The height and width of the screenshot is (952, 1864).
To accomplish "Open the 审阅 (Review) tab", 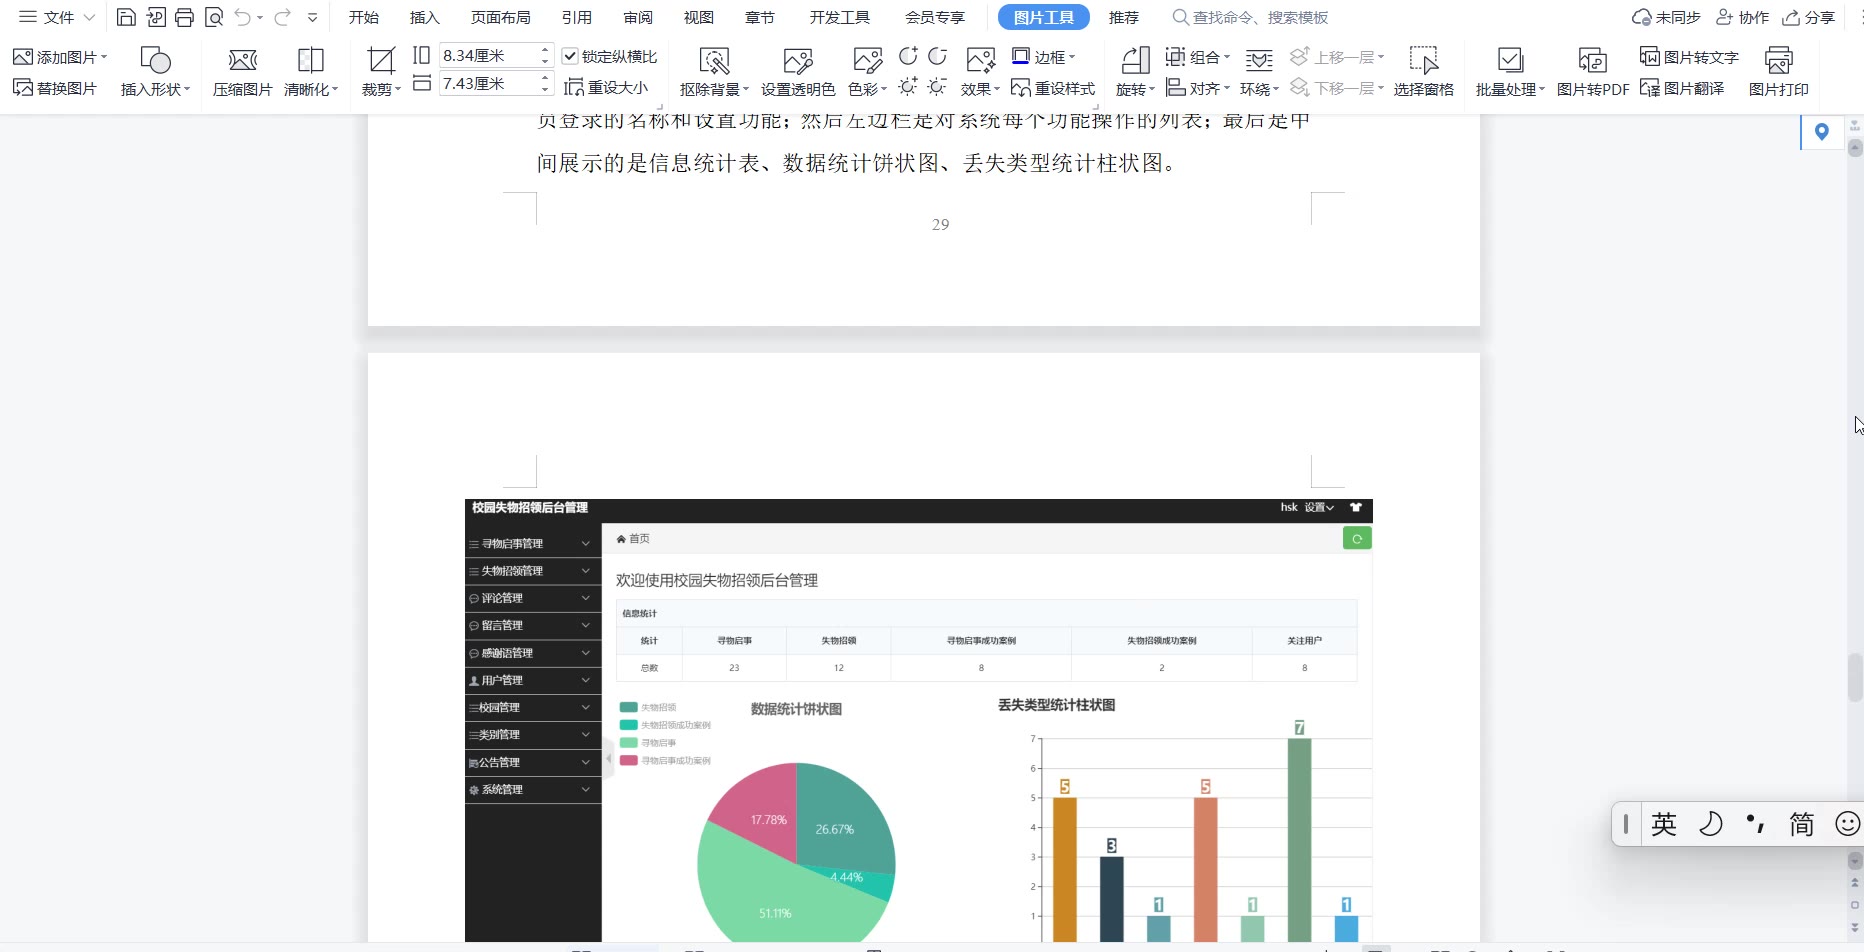I will pos(638,17).
